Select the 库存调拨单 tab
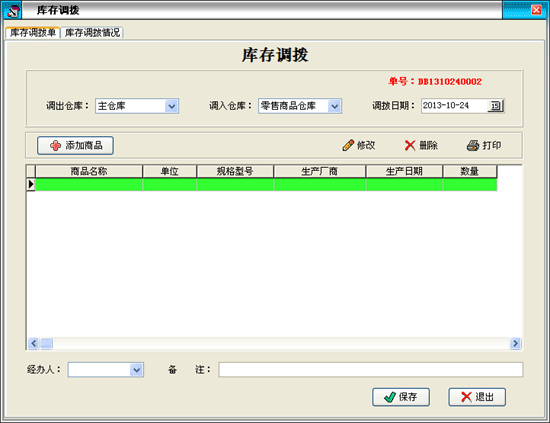Screen dimensions: 550x423 pyautogui.click(x=33, y=33)
